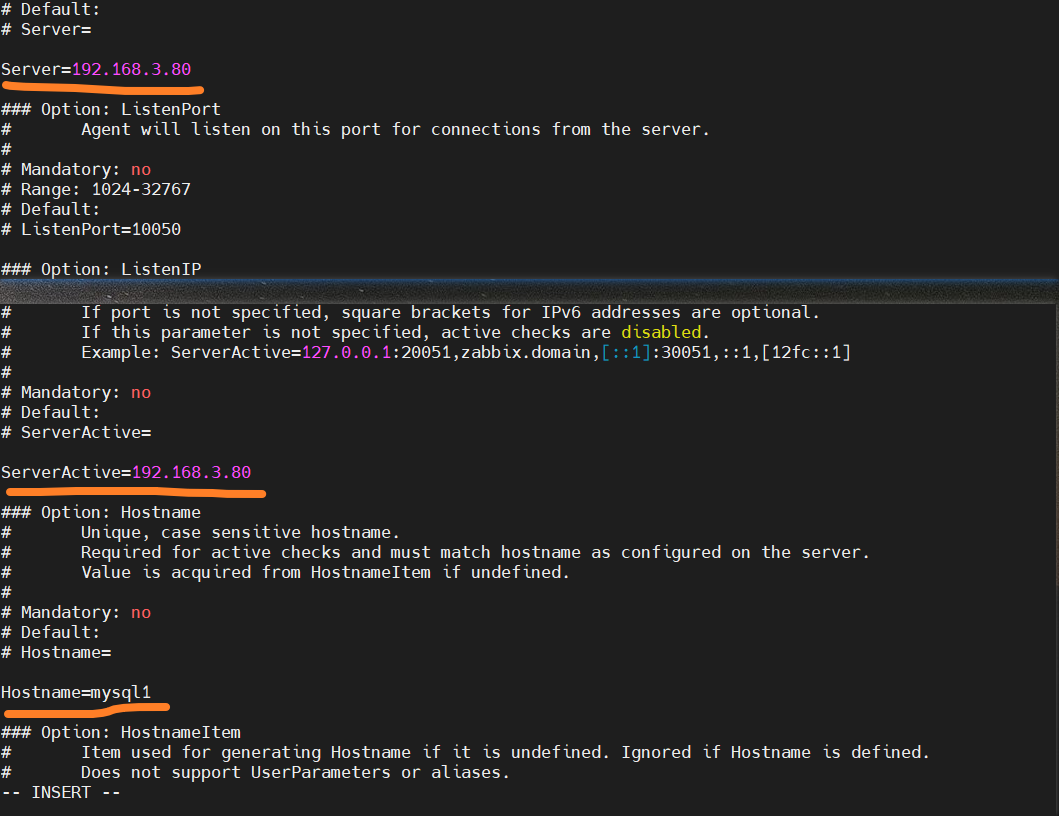Click the "### Option: Hostname" heading line
1059x816 pixels.
(101, 512)
